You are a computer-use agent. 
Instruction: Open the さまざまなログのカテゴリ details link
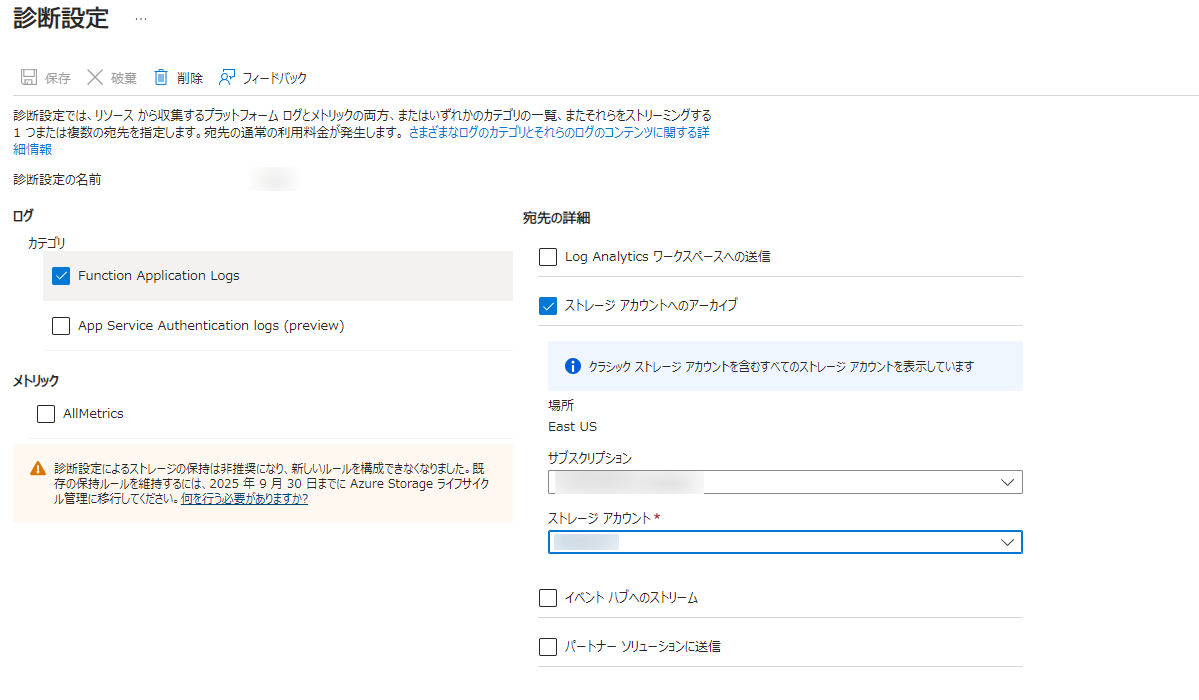point(559,132)
